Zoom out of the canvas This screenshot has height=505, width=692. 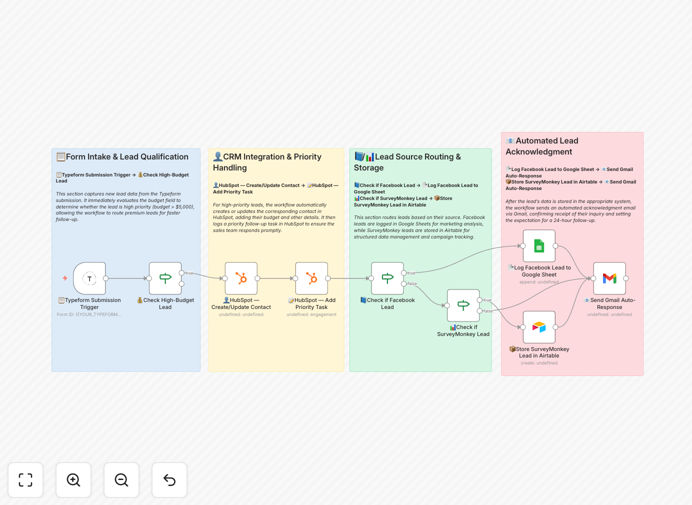pyautogui.click(x=121, y=480)
